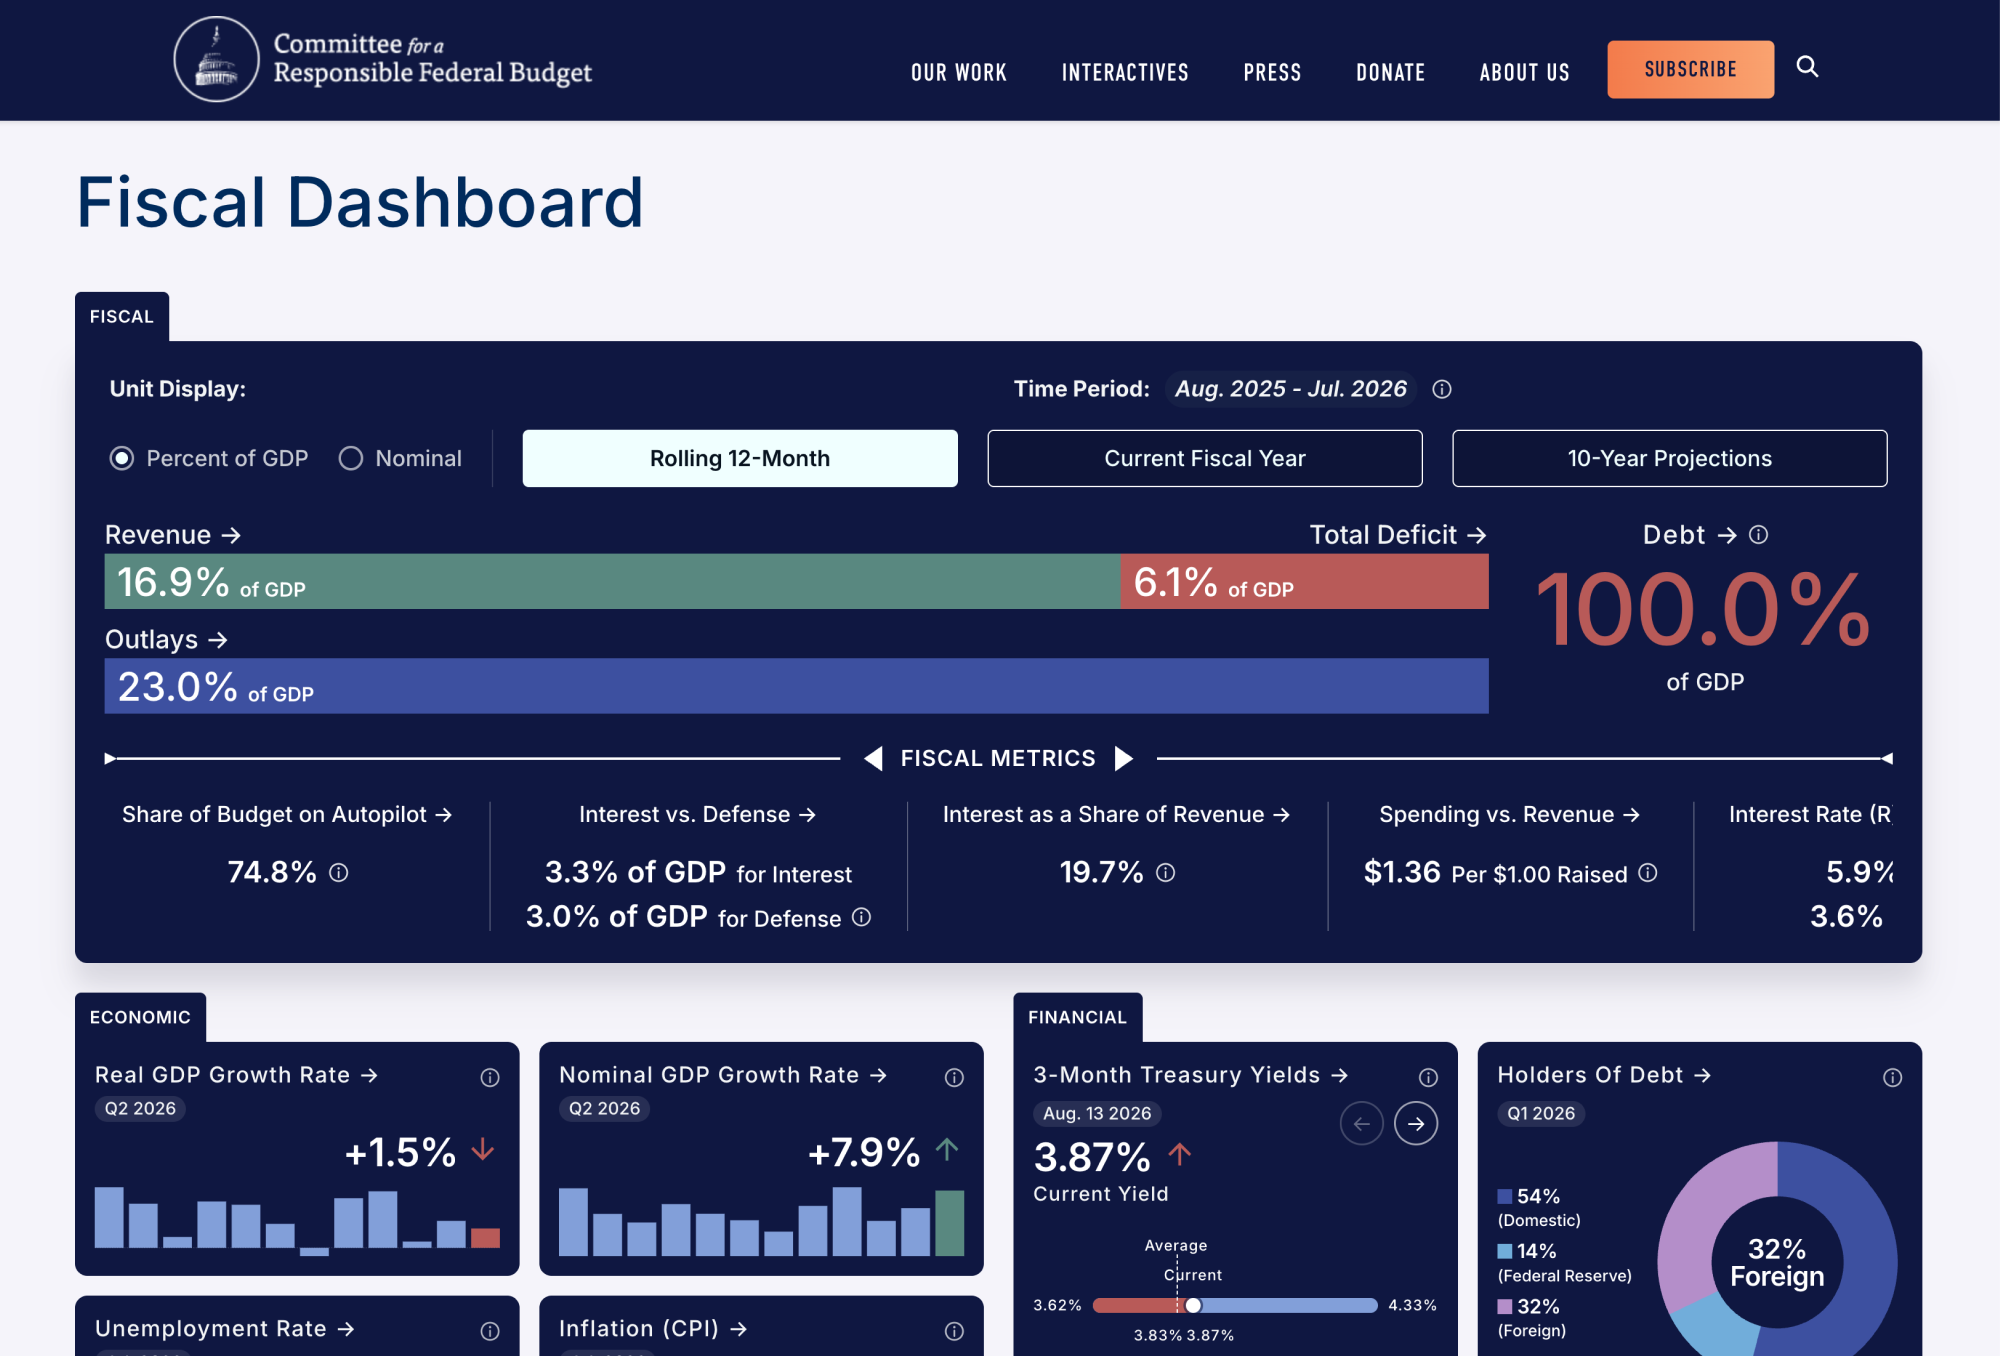
Task: Open INTERACTIVES menu
Action: click(x=1125, y=72)
